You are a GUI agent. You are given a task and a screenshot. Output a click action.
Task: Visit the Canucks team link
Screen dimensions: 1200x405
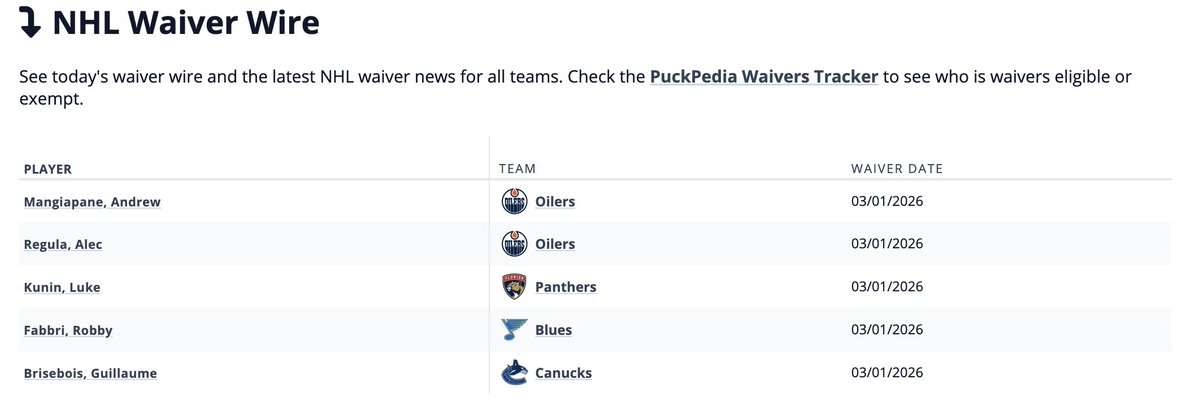tap(563, 373)
